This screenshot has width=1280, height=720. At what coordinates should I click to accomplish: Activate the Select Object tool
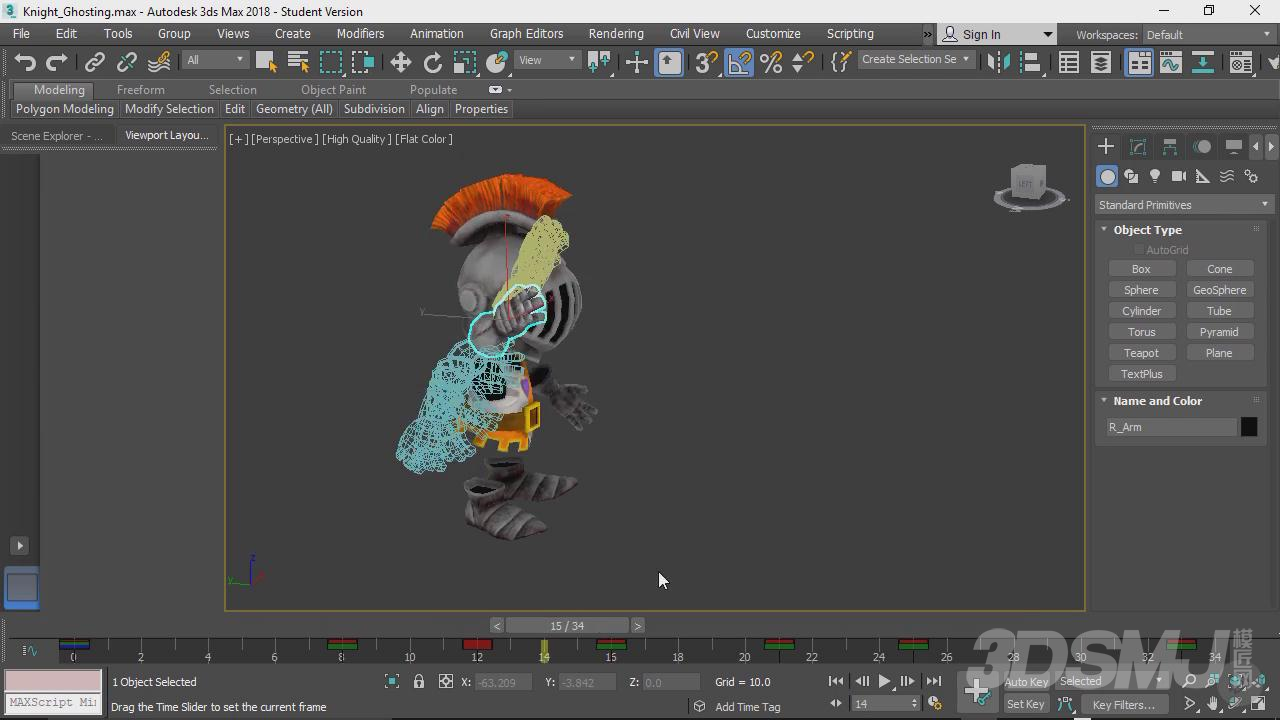pos(266,62)
